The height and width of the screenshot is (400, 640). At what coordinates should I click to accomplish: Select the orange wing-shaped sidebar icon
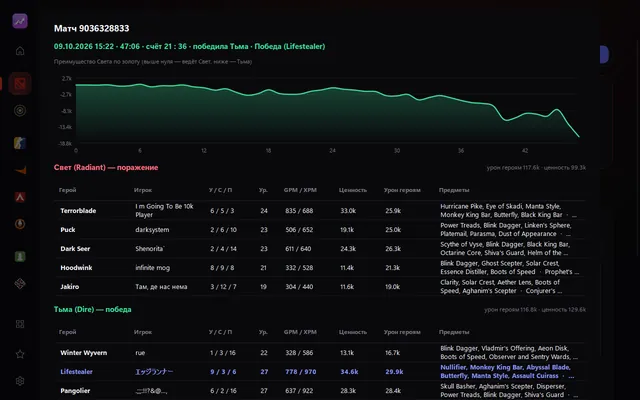(x=20, y=170)
